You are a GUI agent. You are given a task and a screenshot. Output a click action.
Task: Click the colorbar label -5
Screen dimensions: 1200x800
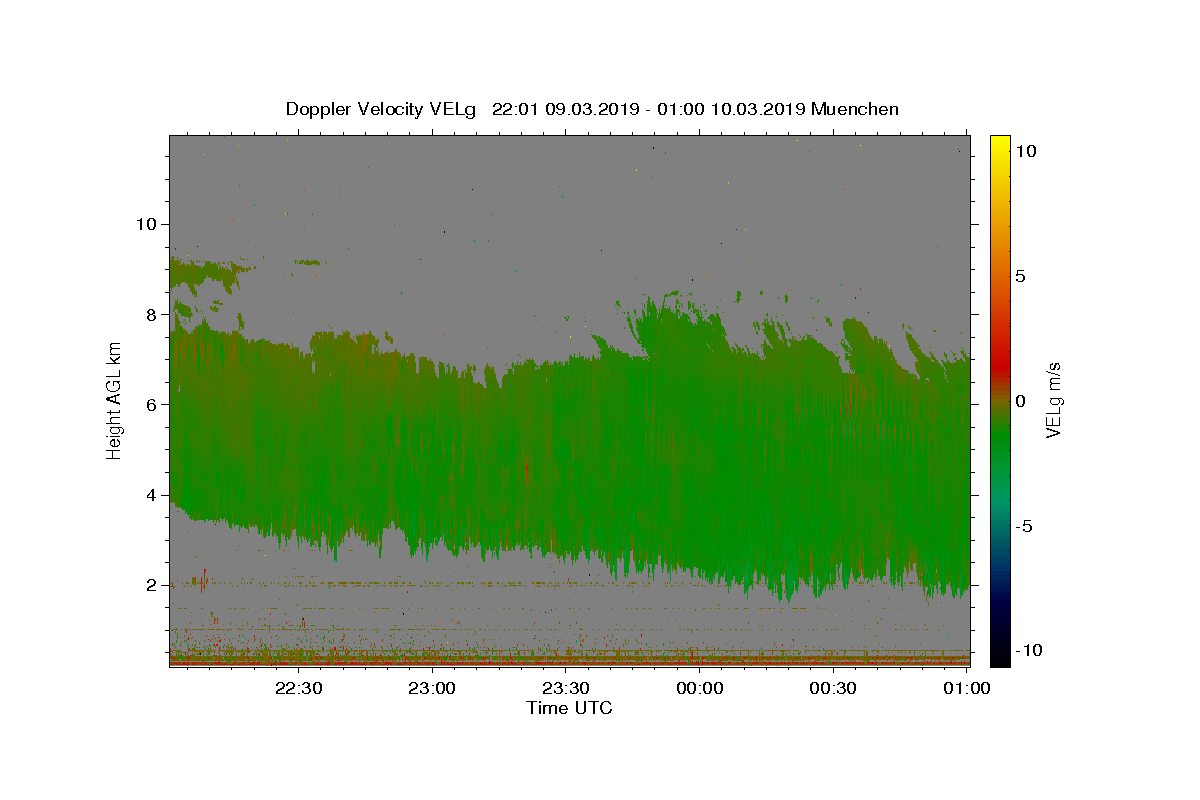pyautogui.click(x=1025, y=526)
